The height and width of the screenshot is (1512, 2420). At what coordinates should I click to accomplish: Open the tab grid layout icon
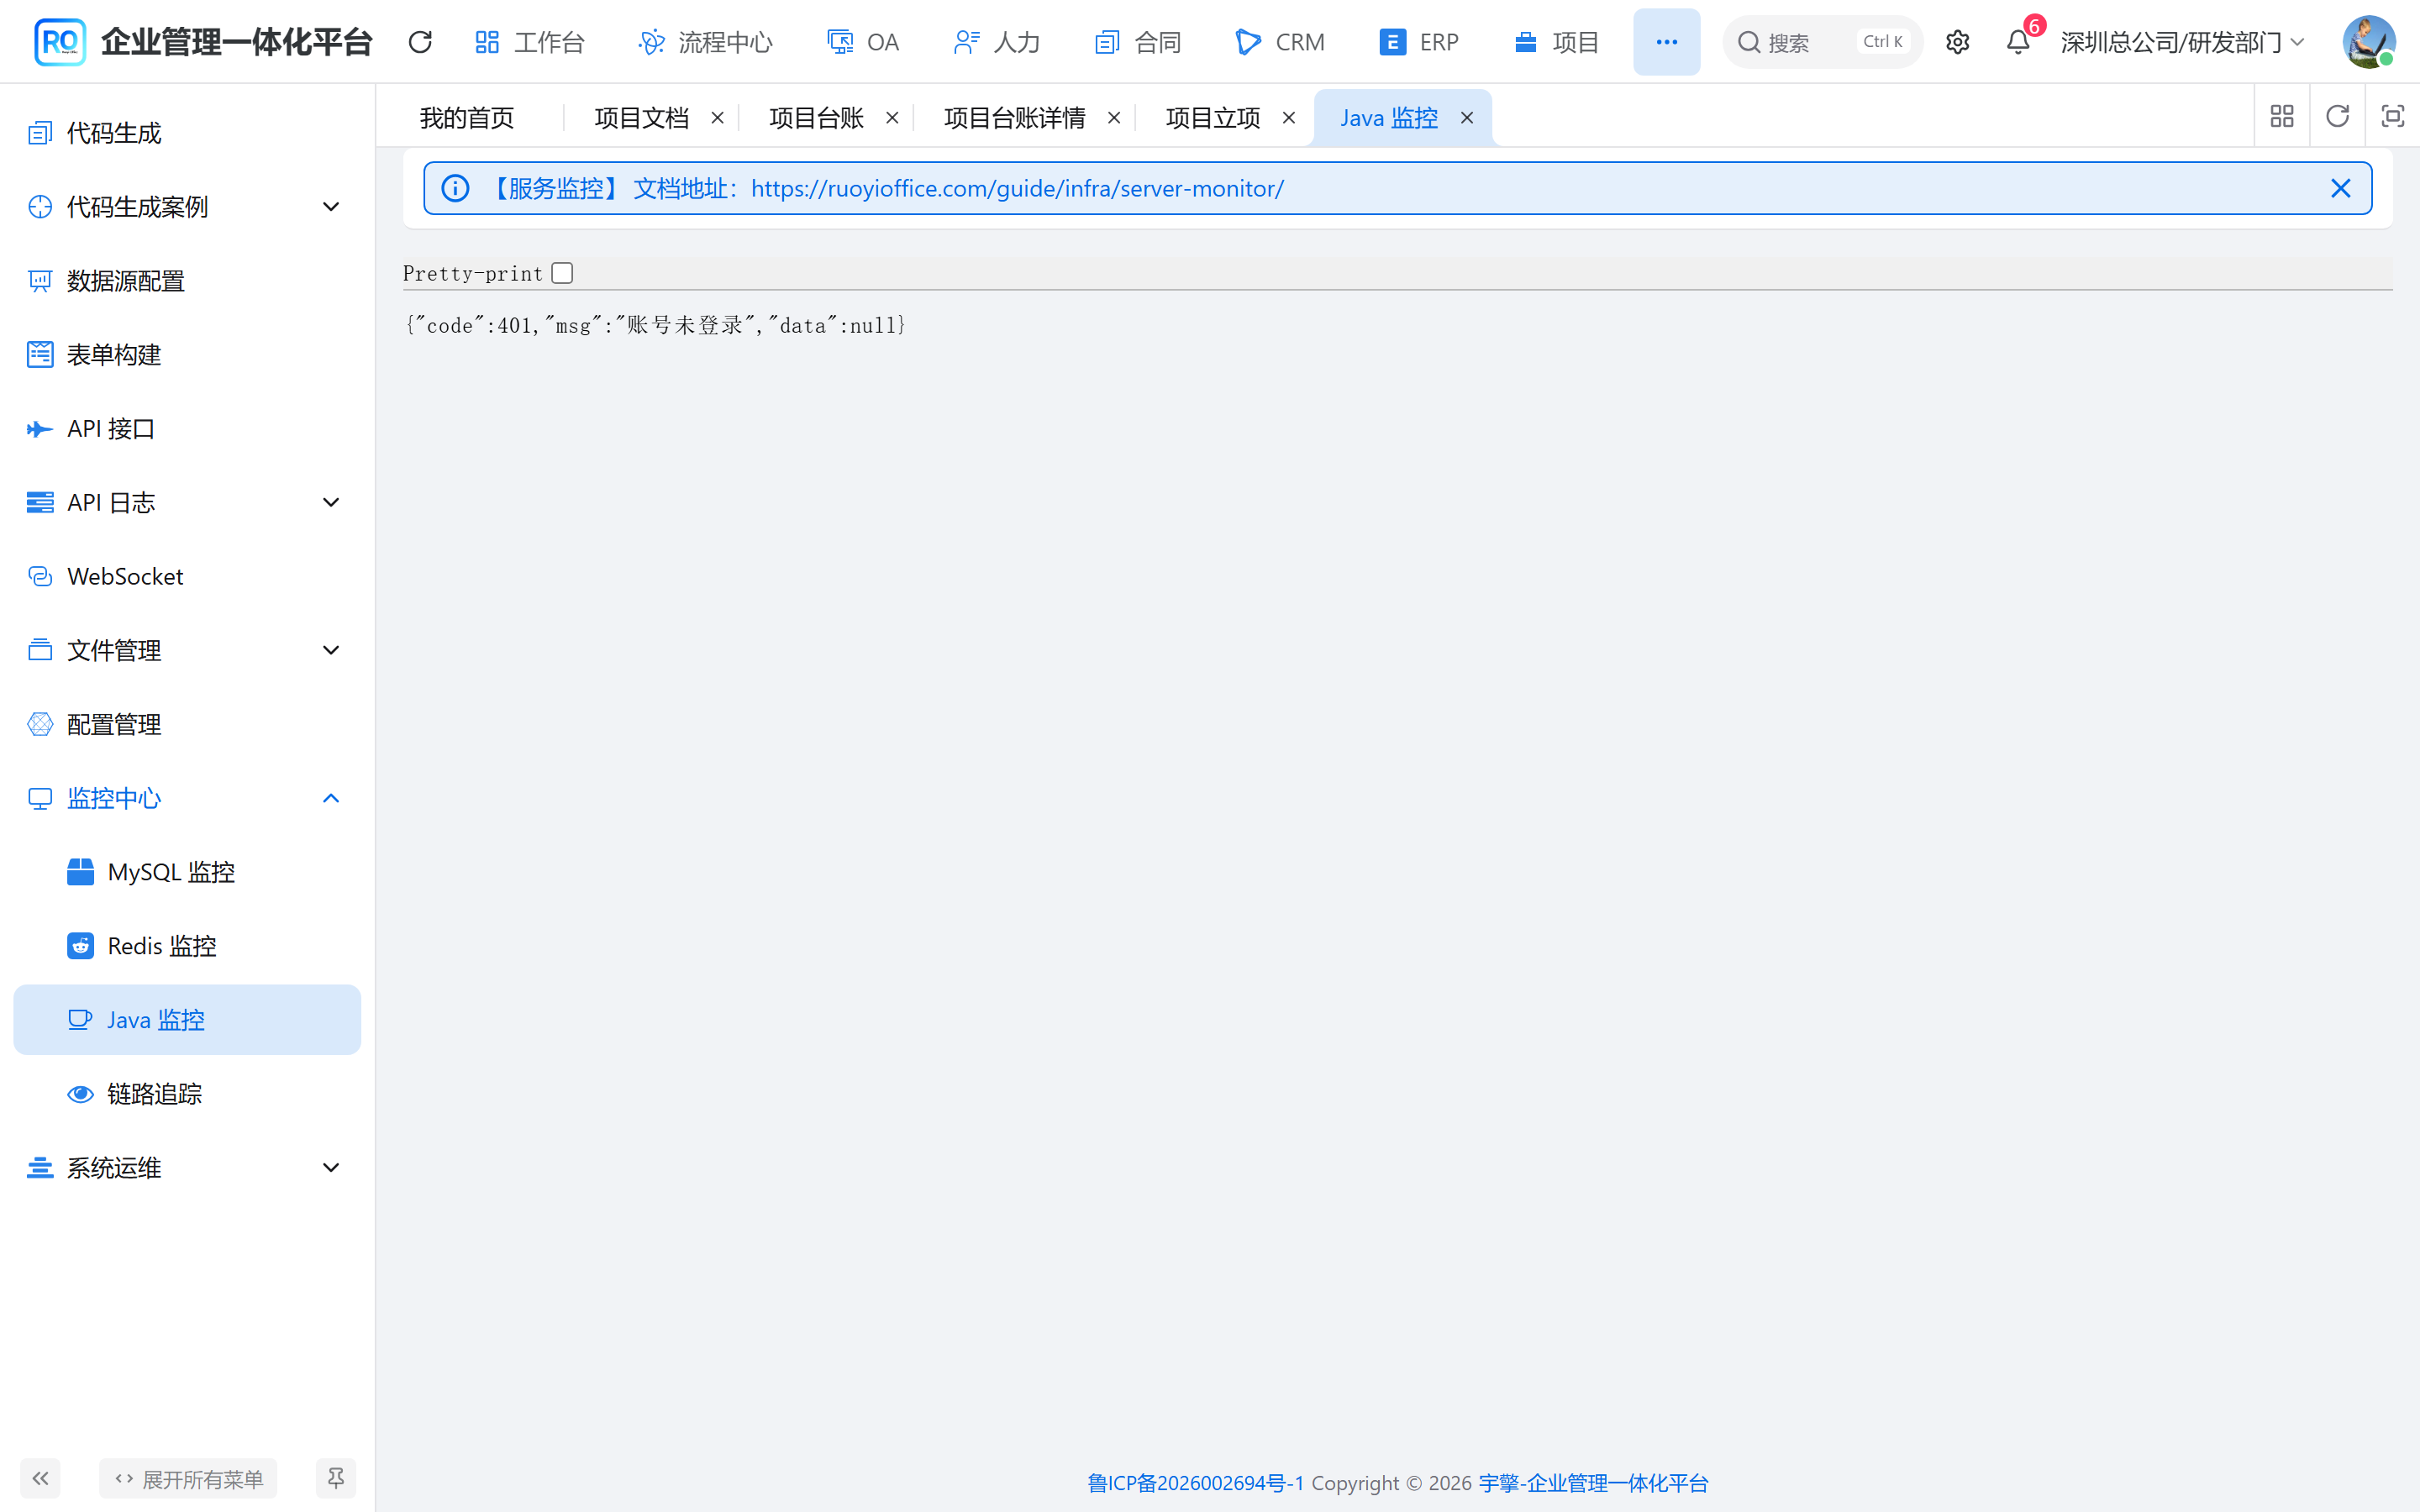click(x=2282, y=117)
